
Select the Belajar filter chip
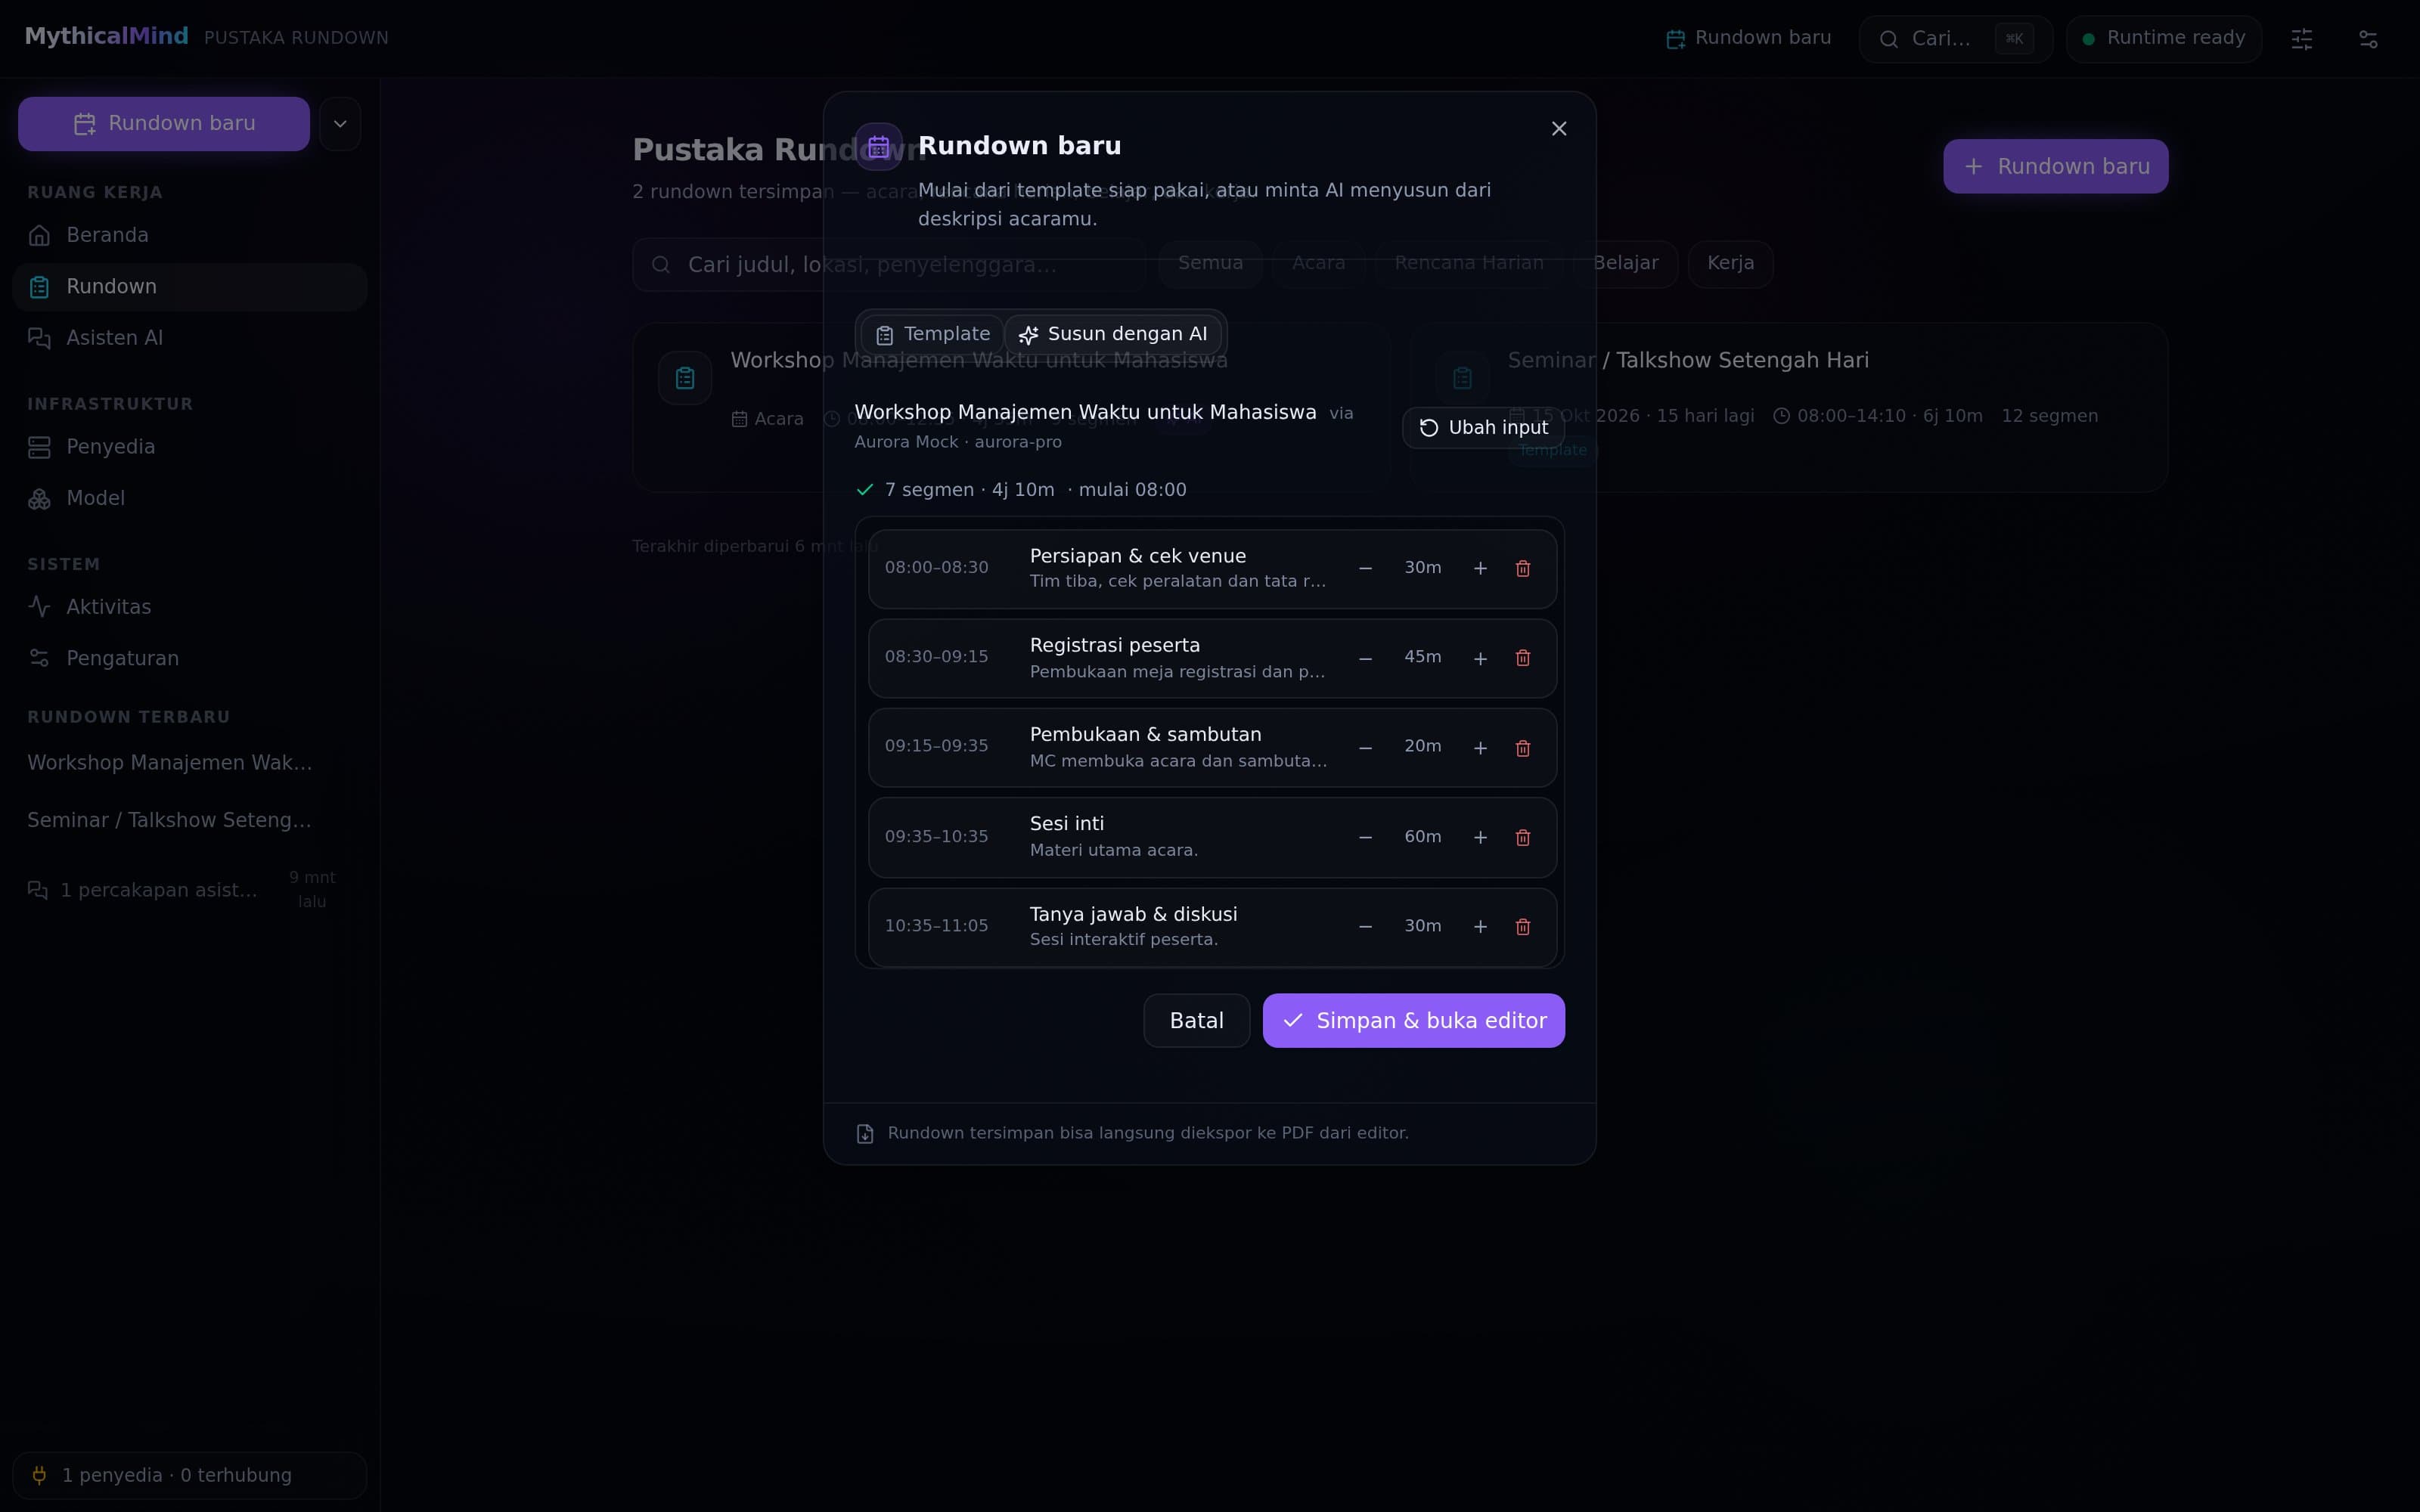tap(1625, 263)
